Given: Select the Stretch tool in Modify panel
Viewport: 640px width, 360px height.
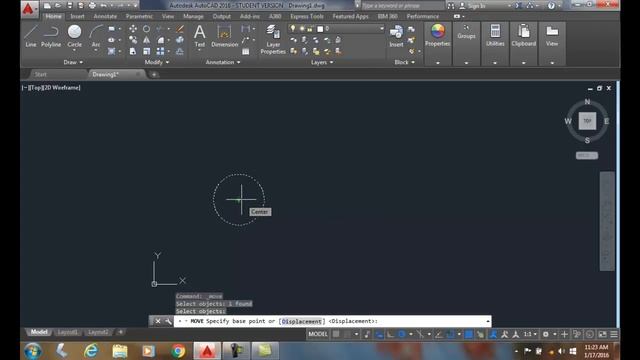Looking at the screenshot, I should coord(133,51).
